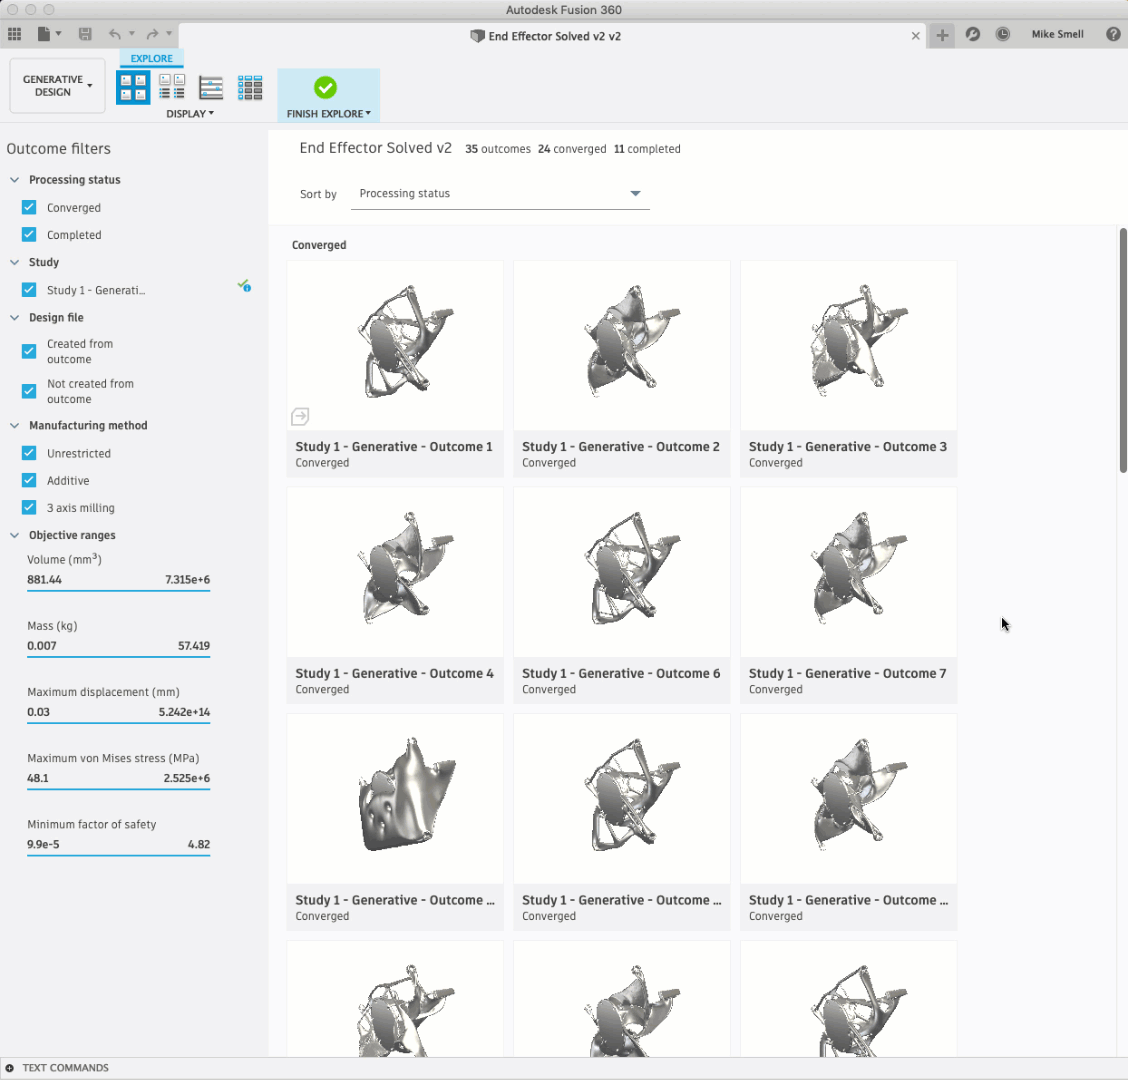
Task: Collapse the Study filter section
Action: (14, 262)
